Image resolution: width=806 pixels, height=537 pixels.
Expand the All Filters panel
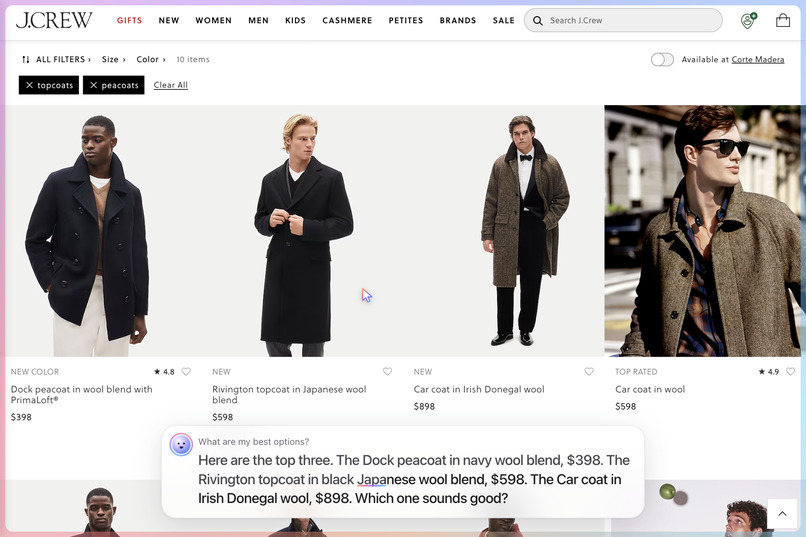(x=56, y=60)
